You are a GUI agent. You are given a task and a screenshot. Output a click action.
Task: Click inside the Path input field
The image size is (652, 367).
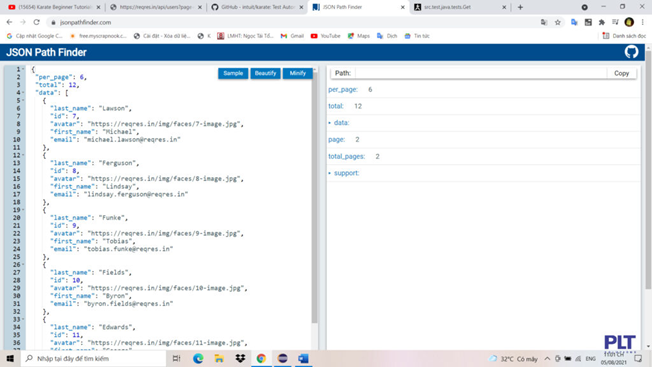click(481, 73)
